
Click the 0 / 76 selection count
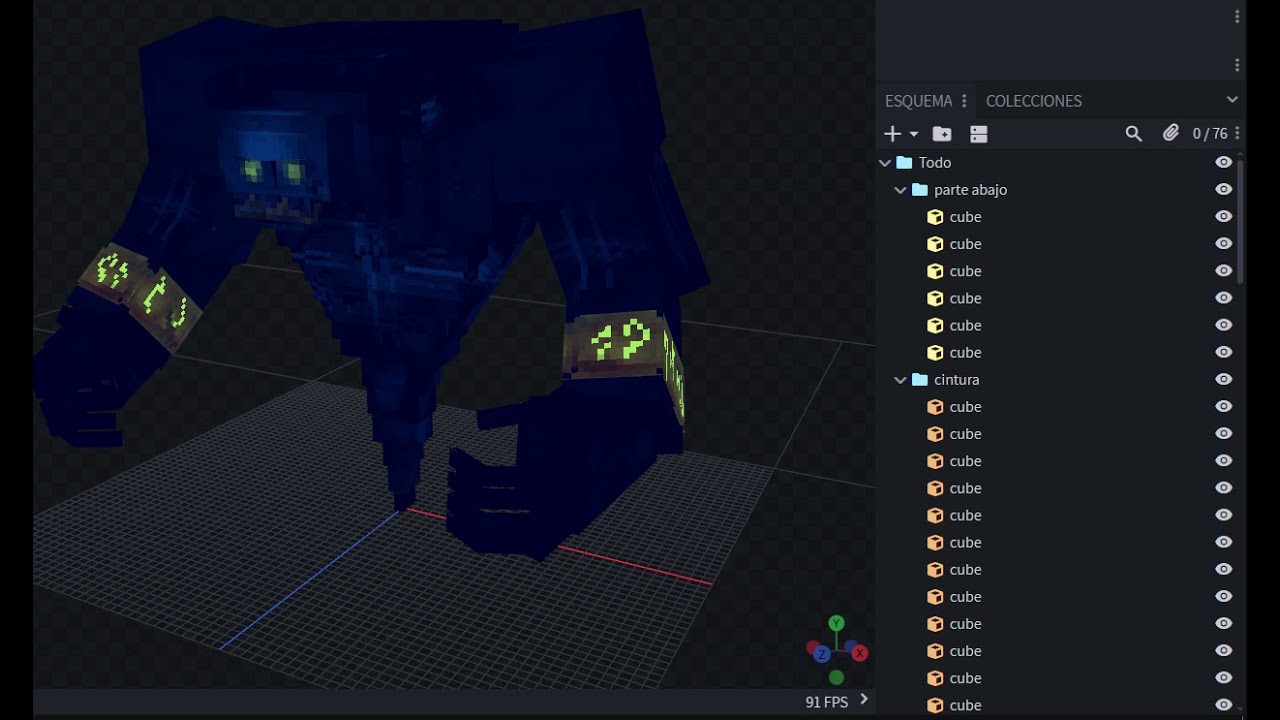coord(1210,133)
